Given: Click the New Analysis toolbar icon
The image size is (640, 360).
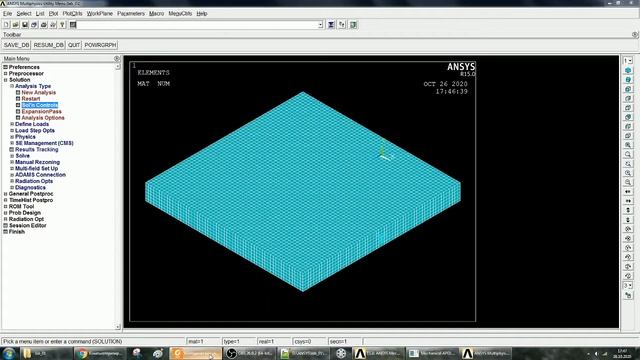Looking at the screenshot, I should click(x=6, y=25).
